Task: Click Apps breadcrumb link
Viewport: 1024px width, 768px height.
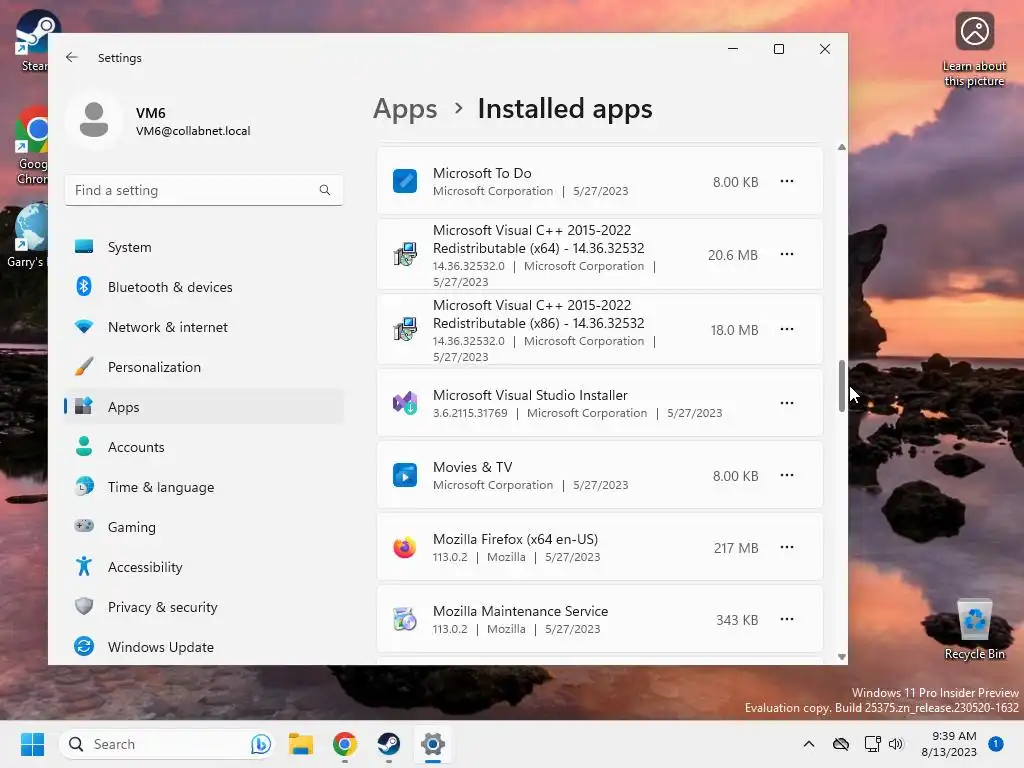Action: click(x=405, y=109)
